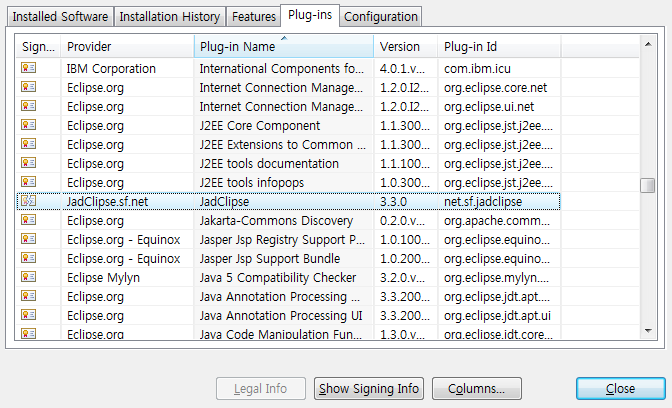The height and width of the screenshot is (408, 672).
Task: Switch to the Features tab
Action: pos(254,17)
